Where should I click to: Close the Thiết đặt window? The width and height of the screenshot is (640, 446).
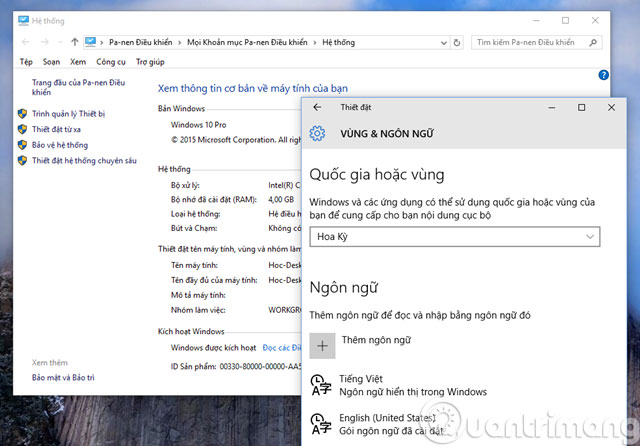(611, 107)
